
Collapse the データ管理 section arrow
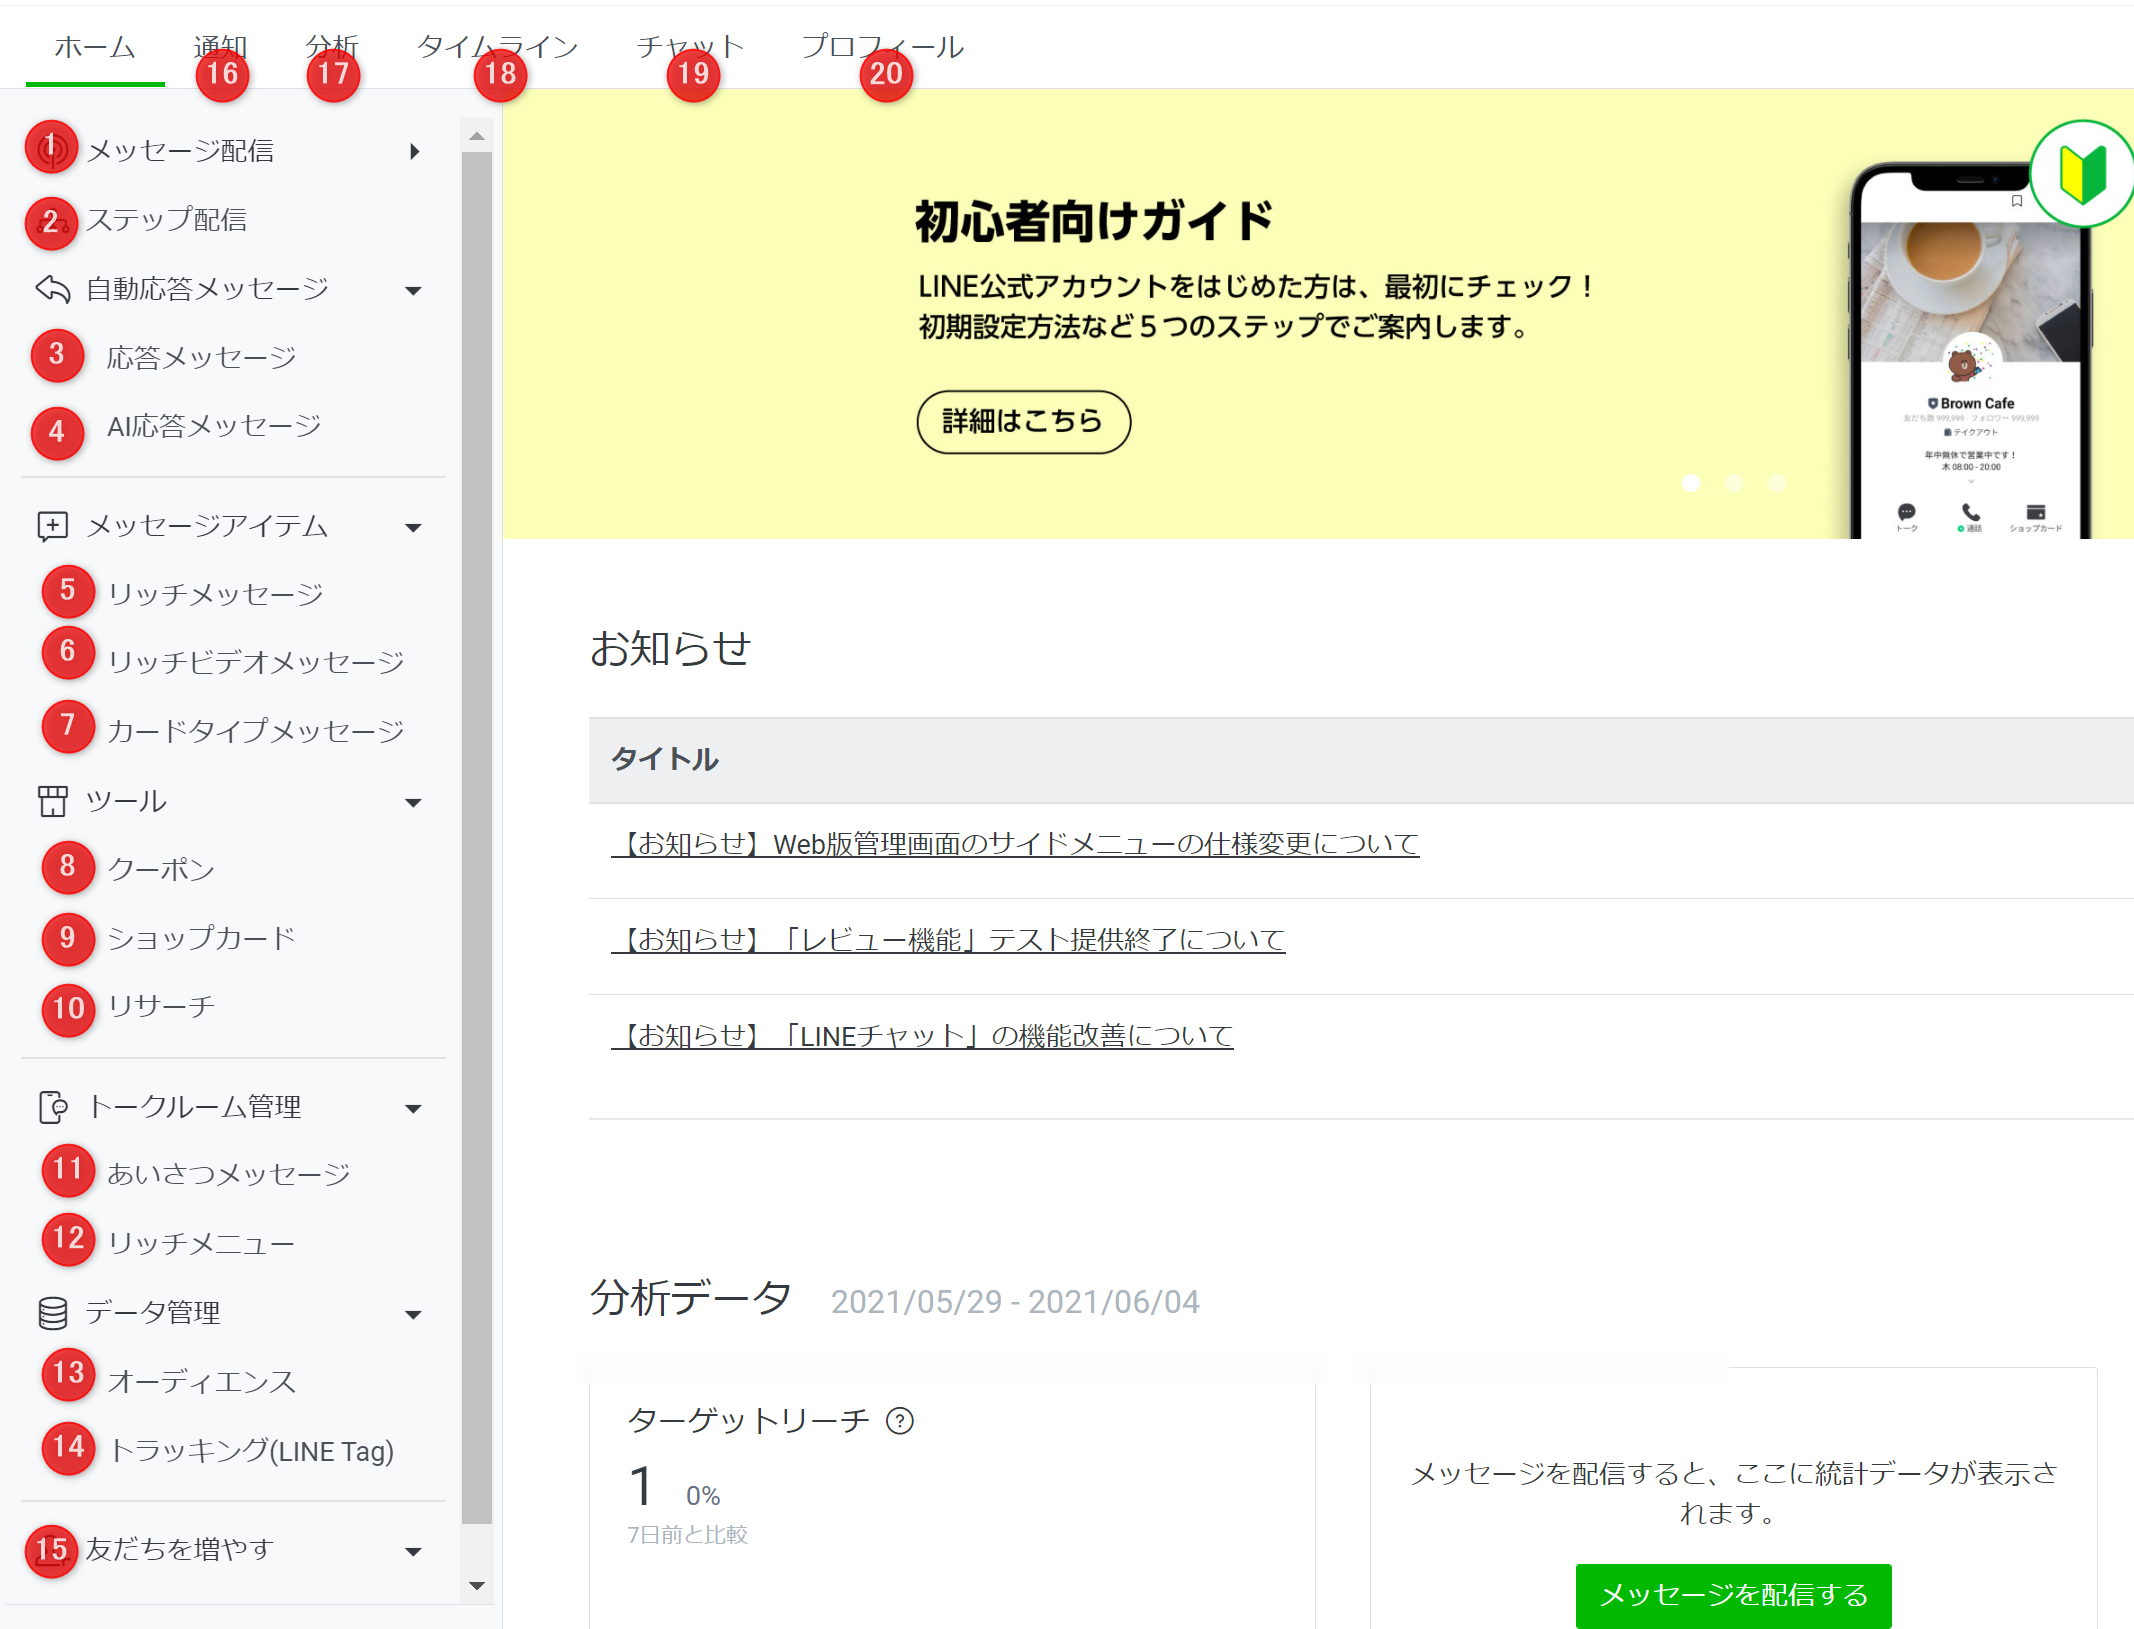pyautogui.click(x=413, y=1315)
